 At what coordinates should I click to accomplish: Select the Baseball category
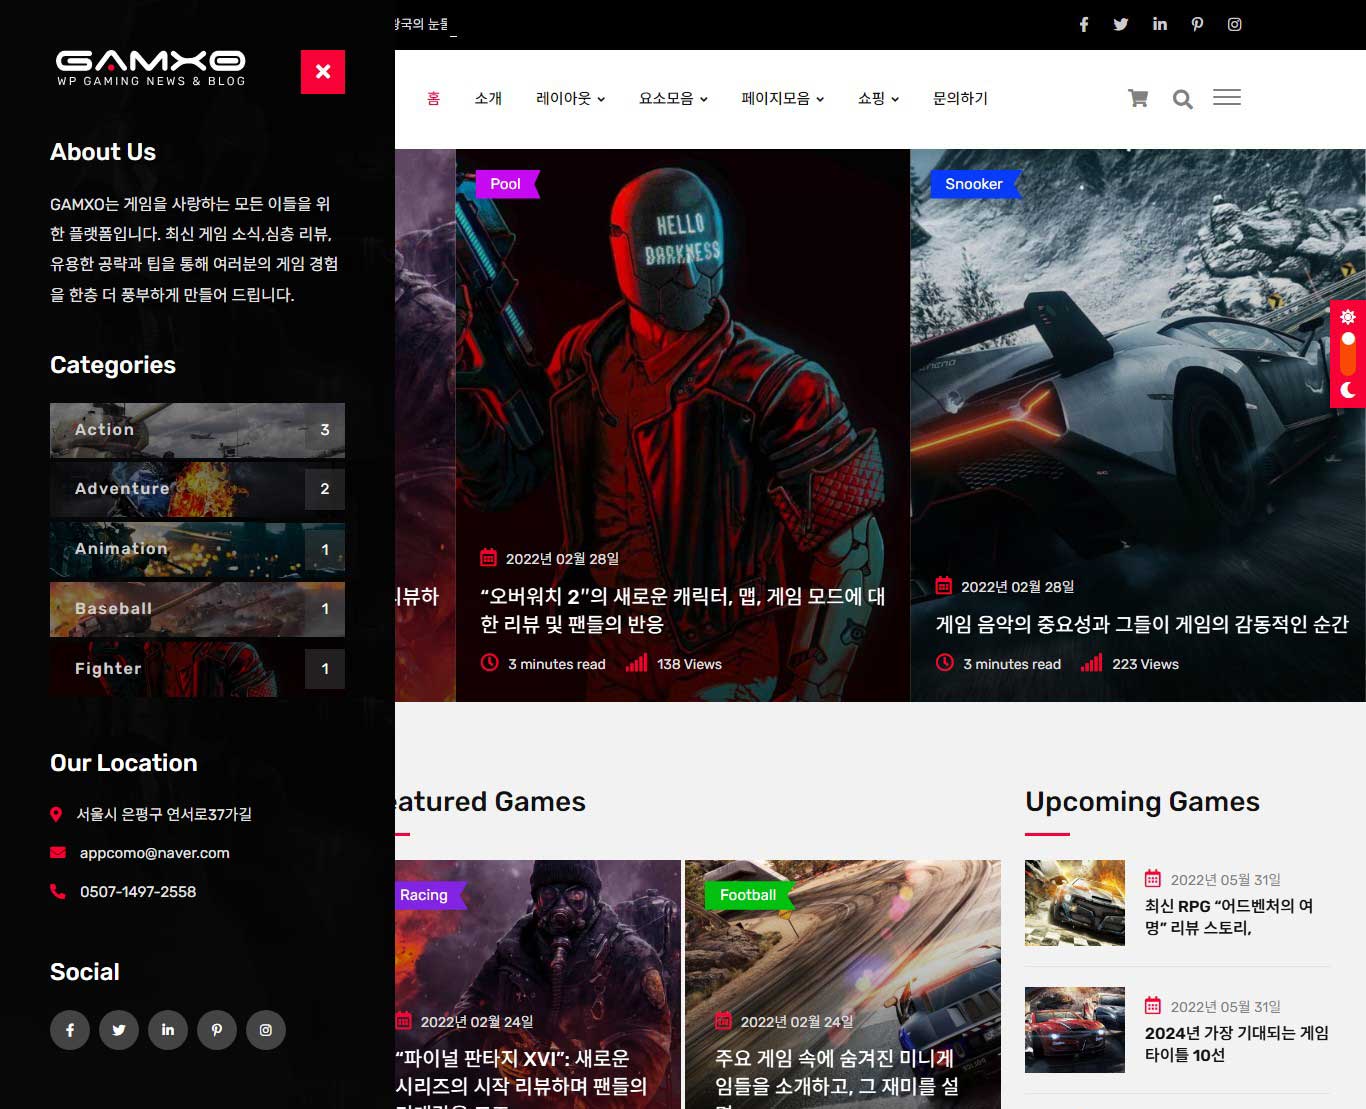[197, 609]
